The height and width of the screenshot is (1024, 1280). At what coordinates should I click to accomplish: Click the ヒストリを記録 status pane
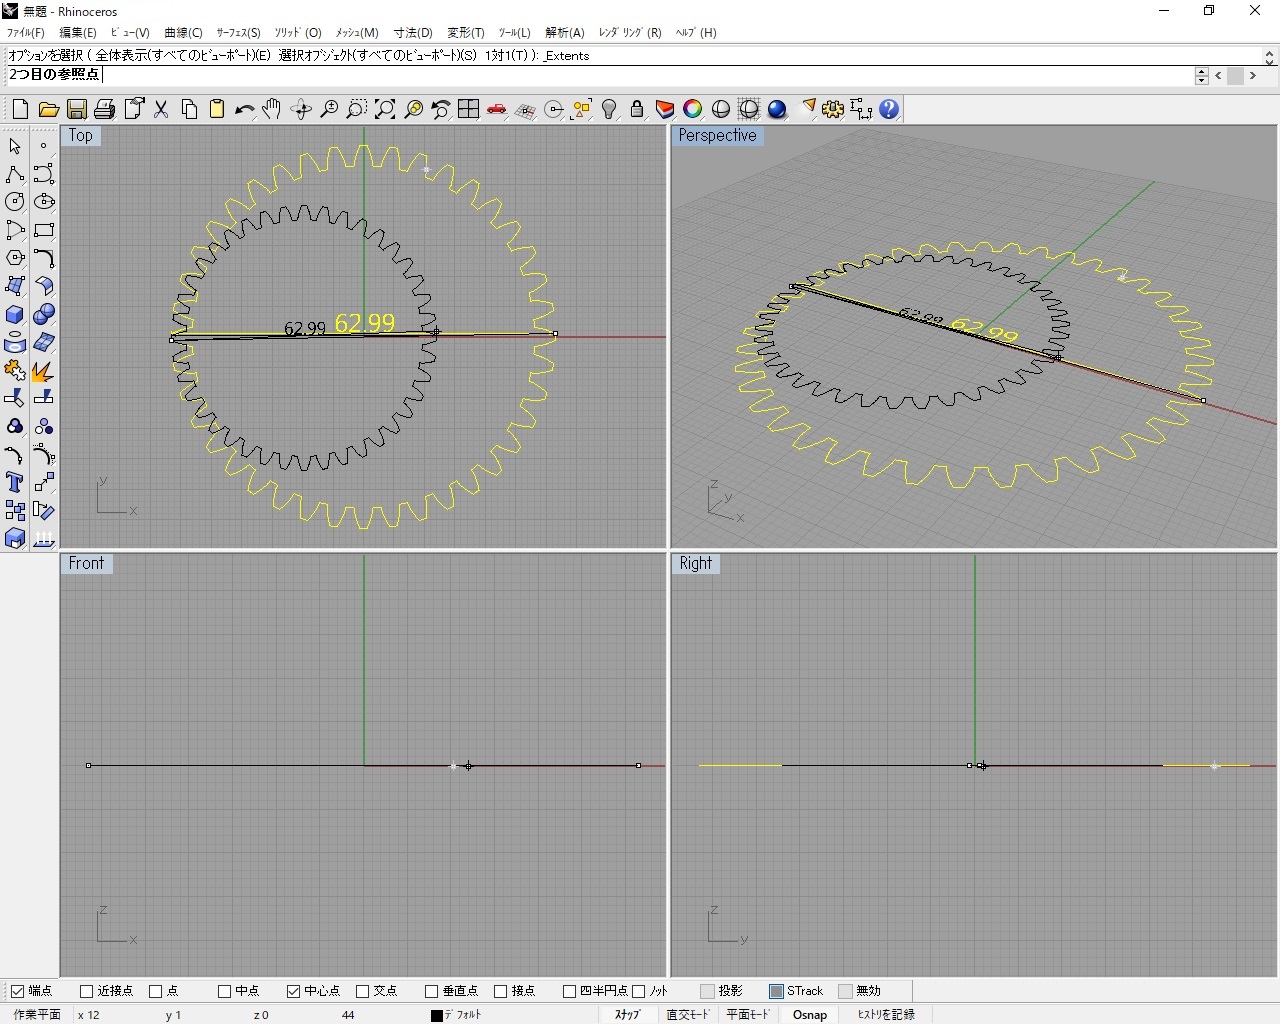[x=886, y=1014]
